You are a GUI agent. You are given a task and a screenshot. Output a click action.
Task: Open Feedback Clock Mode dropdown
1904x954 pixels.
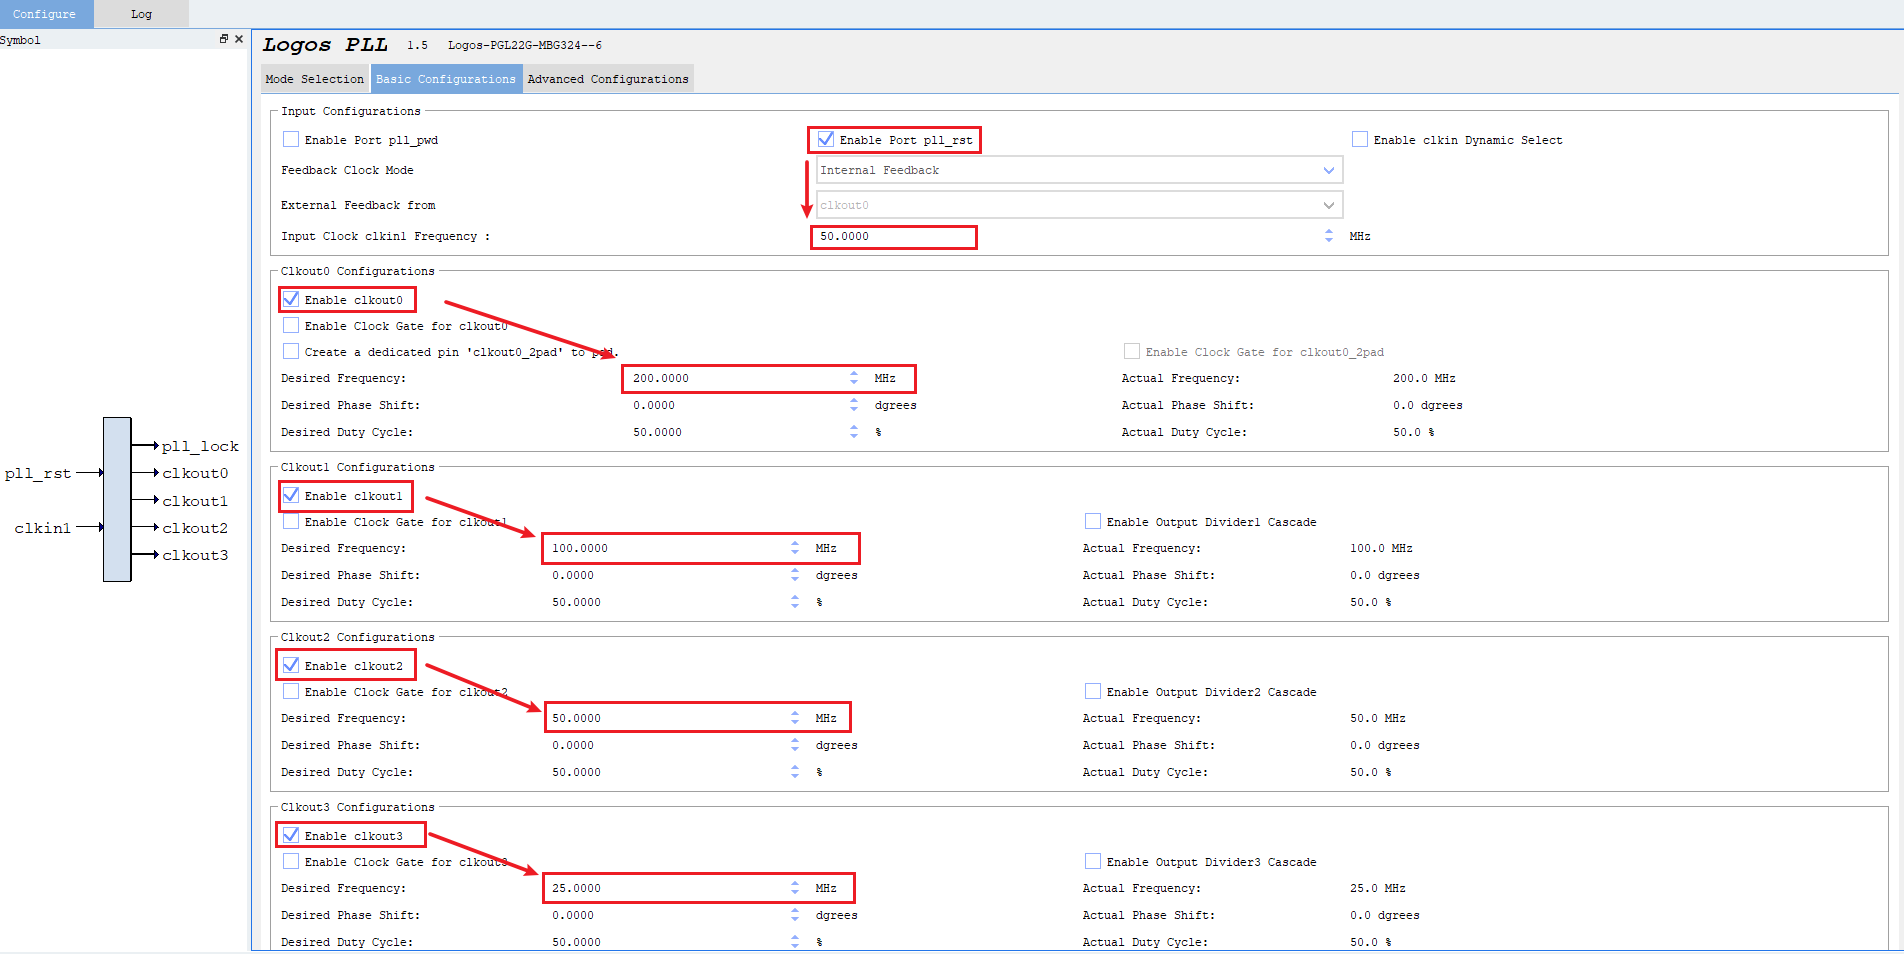[x=1079, y=170]
